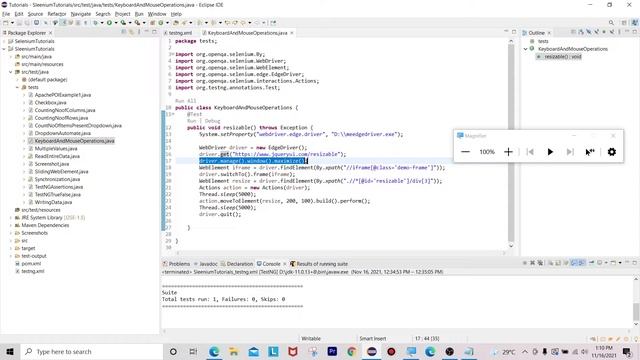Click Magnifier read from here icon
640x360 pixels.
590,152
